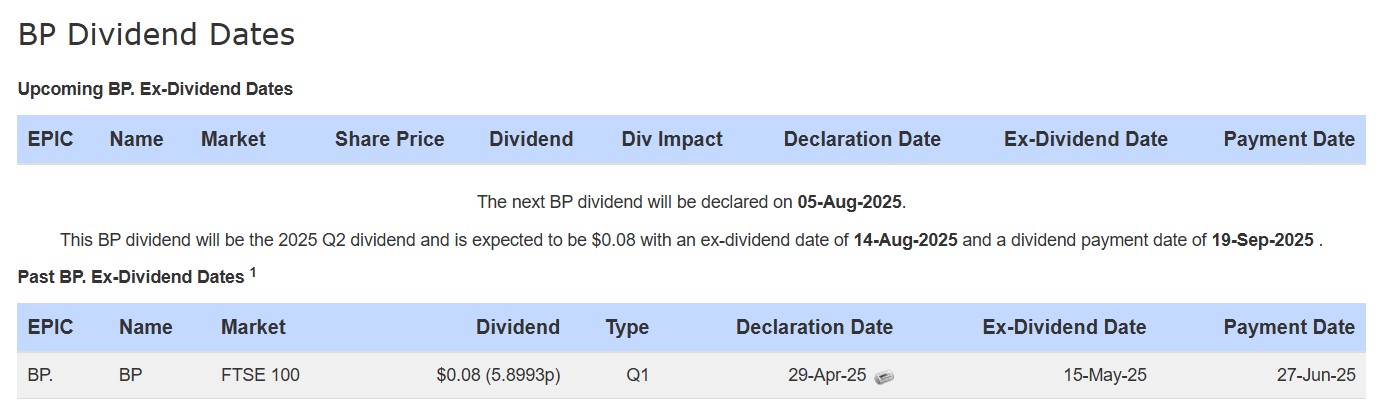Click the Market header in past dividends table
The width and height of the screenshot is (1386, 406).
[253, 327]
